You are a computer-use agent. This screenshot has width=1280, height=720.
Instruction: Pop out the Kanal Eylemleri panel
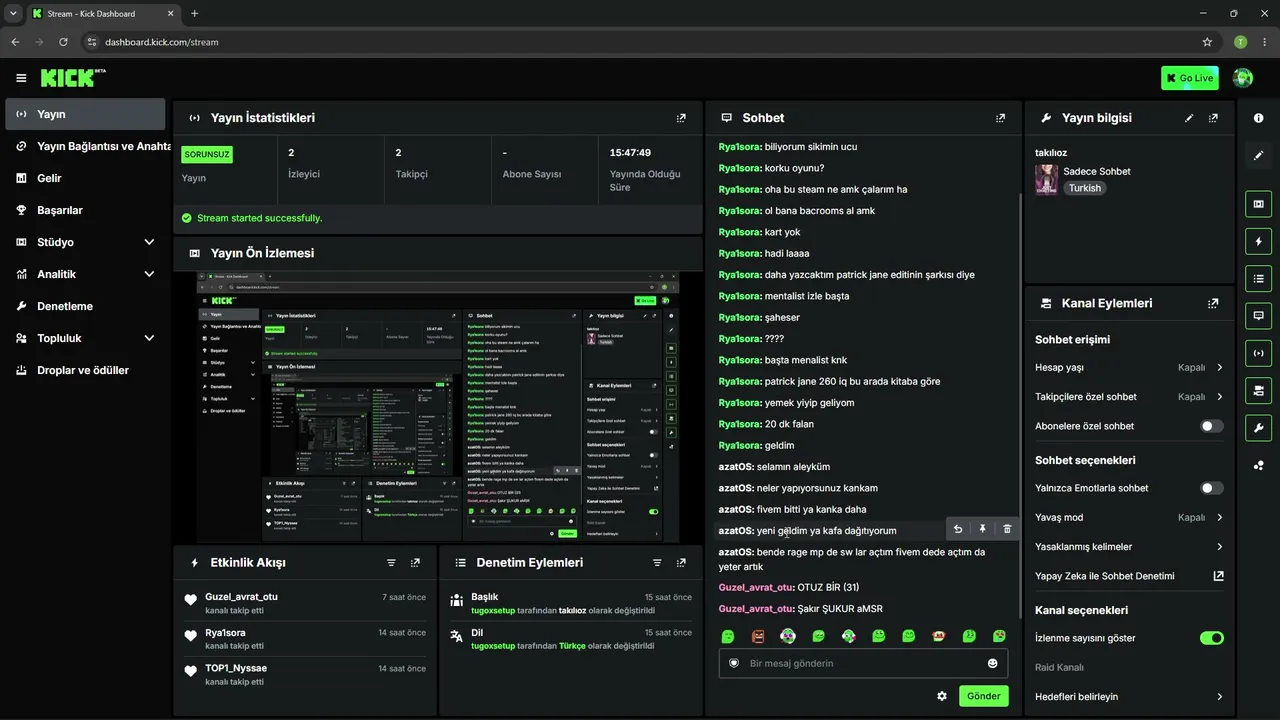click(x=1213, y=303)
